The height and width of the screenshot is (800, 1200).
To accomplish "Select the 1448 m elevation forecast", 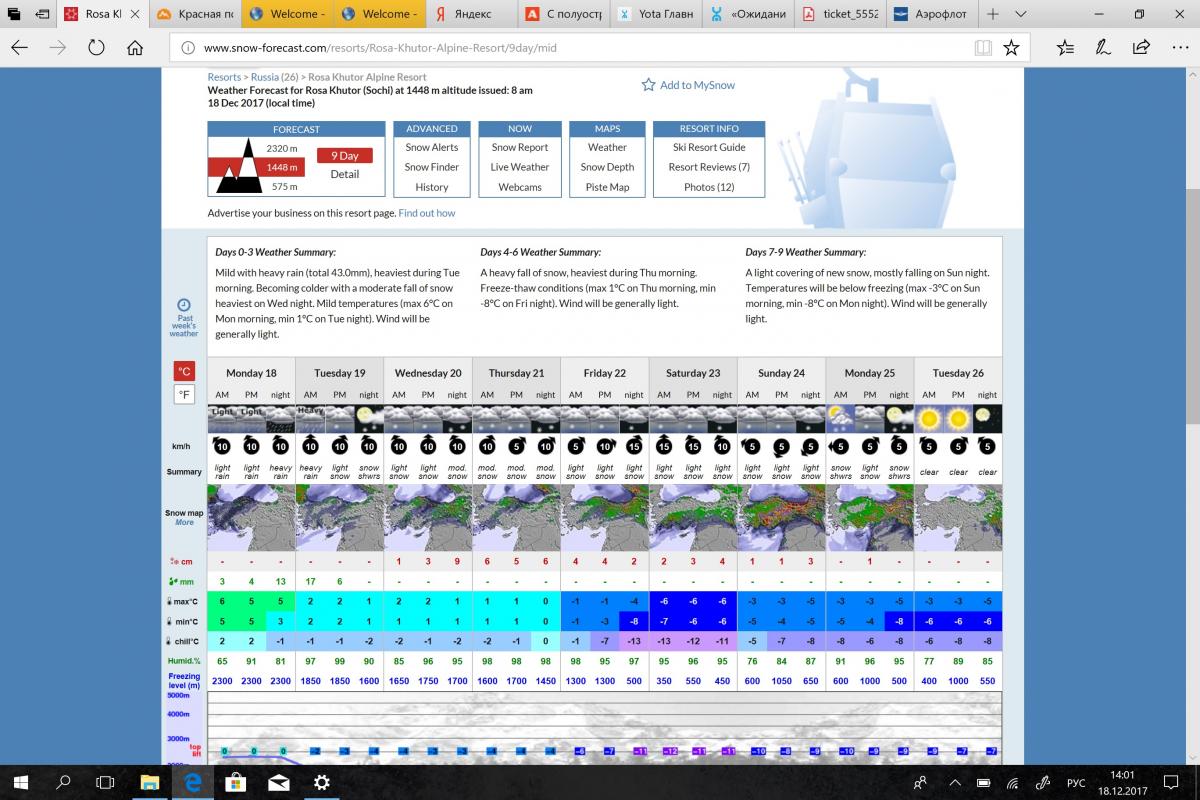I will [282, 167].
